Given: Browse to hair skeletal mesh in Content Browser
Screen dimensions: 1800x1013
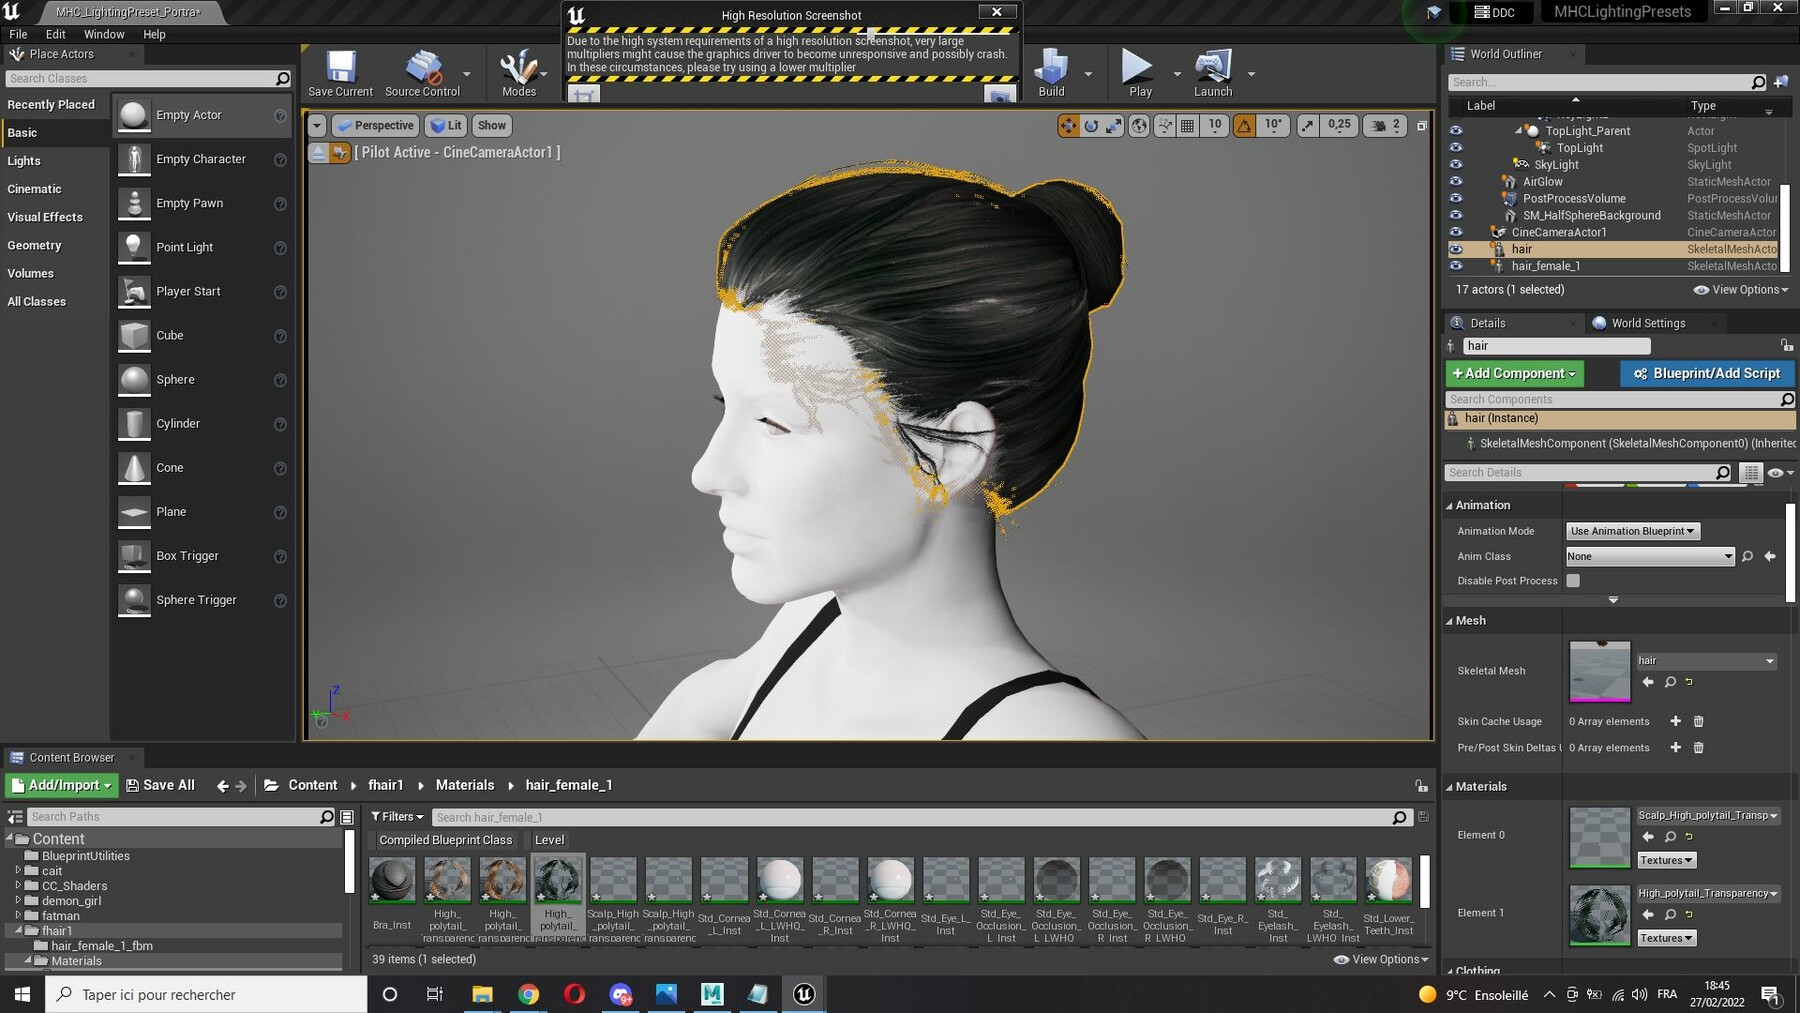Looking at the screenshot, I should [x=1670, y=682].
